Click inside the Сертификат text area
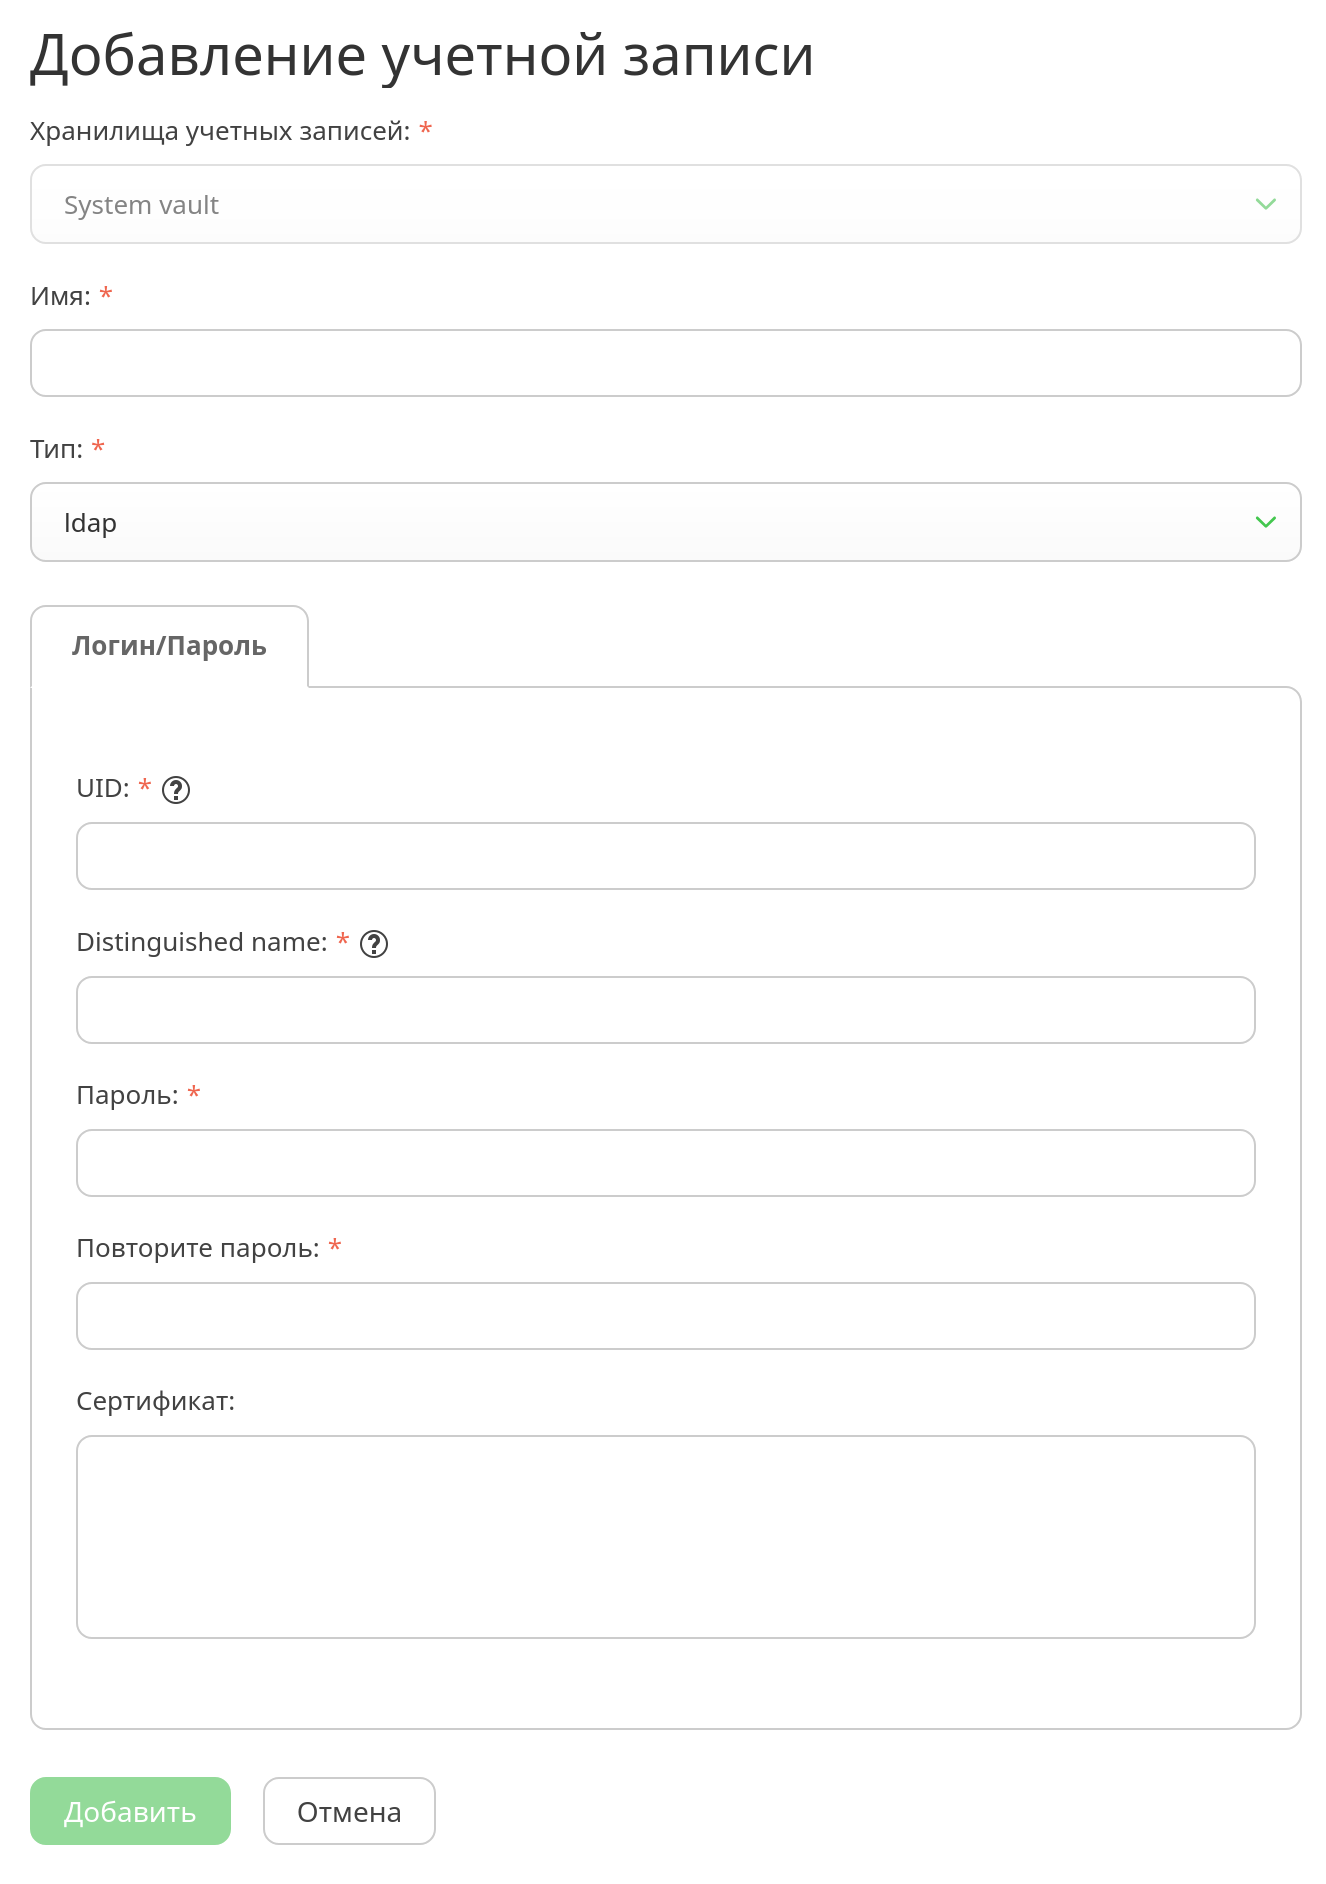The width and height of the screenshot is (1326, 1884). (666, 1537)
